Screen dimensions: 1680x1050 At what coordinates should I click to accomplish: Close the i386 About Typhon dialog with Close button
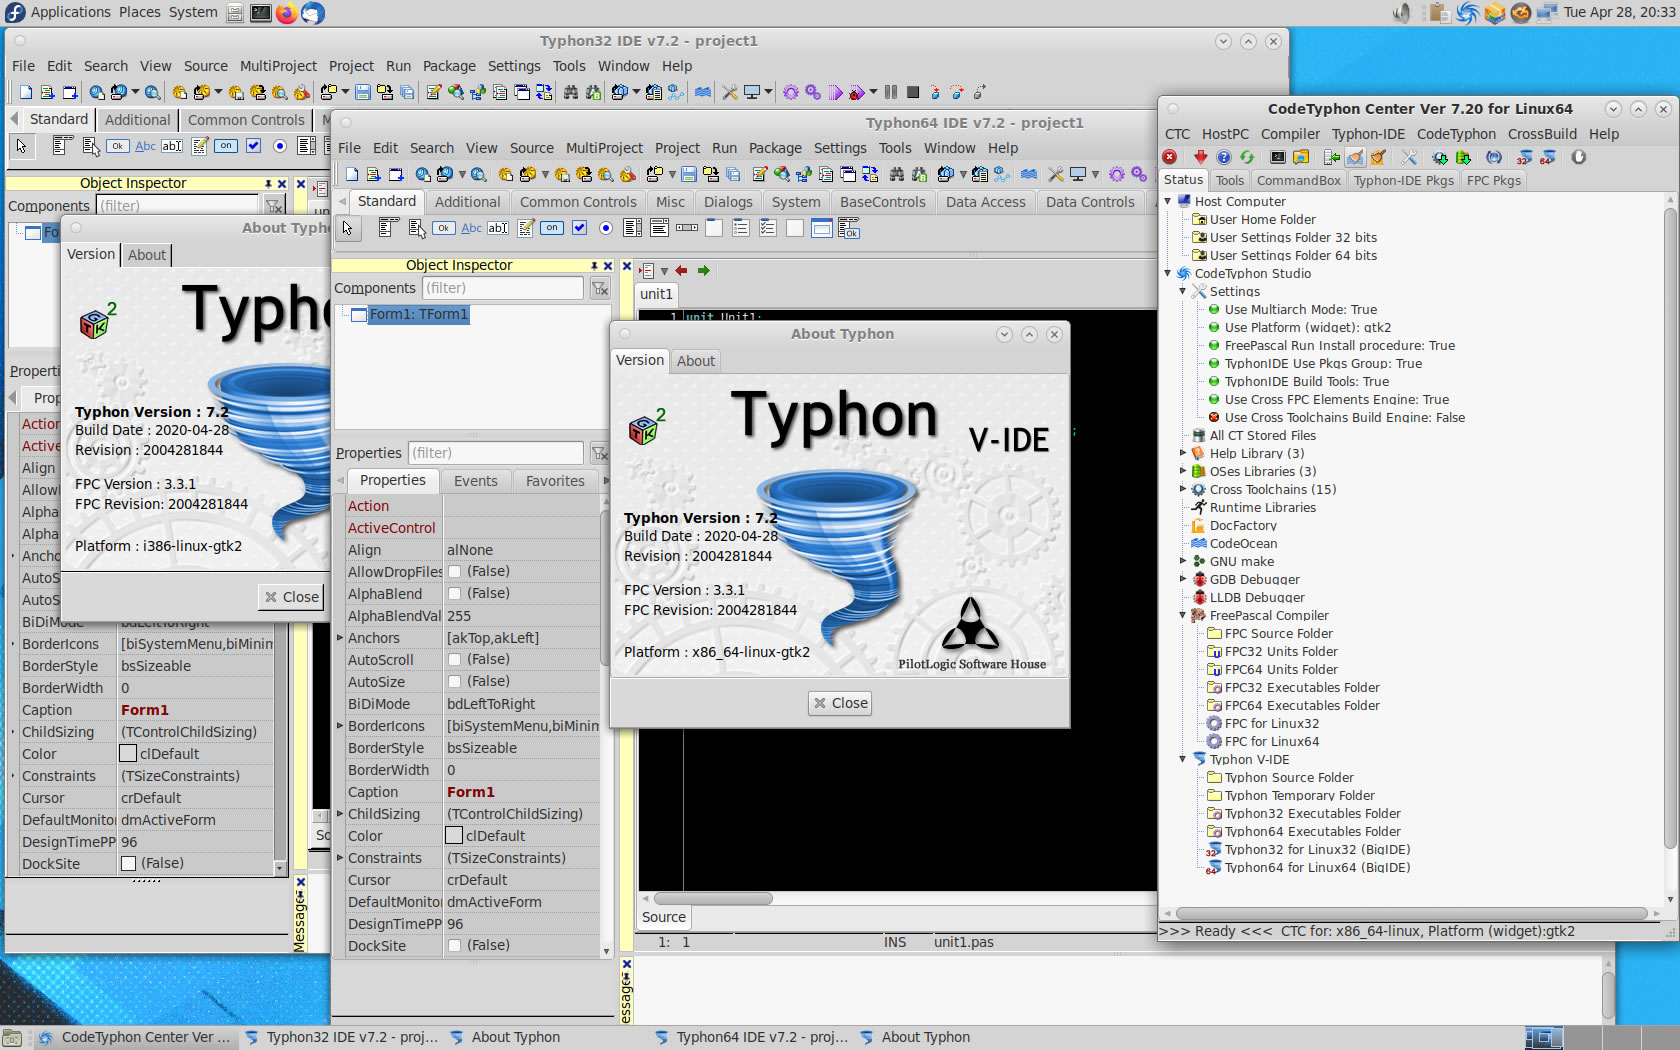[291, 597]
